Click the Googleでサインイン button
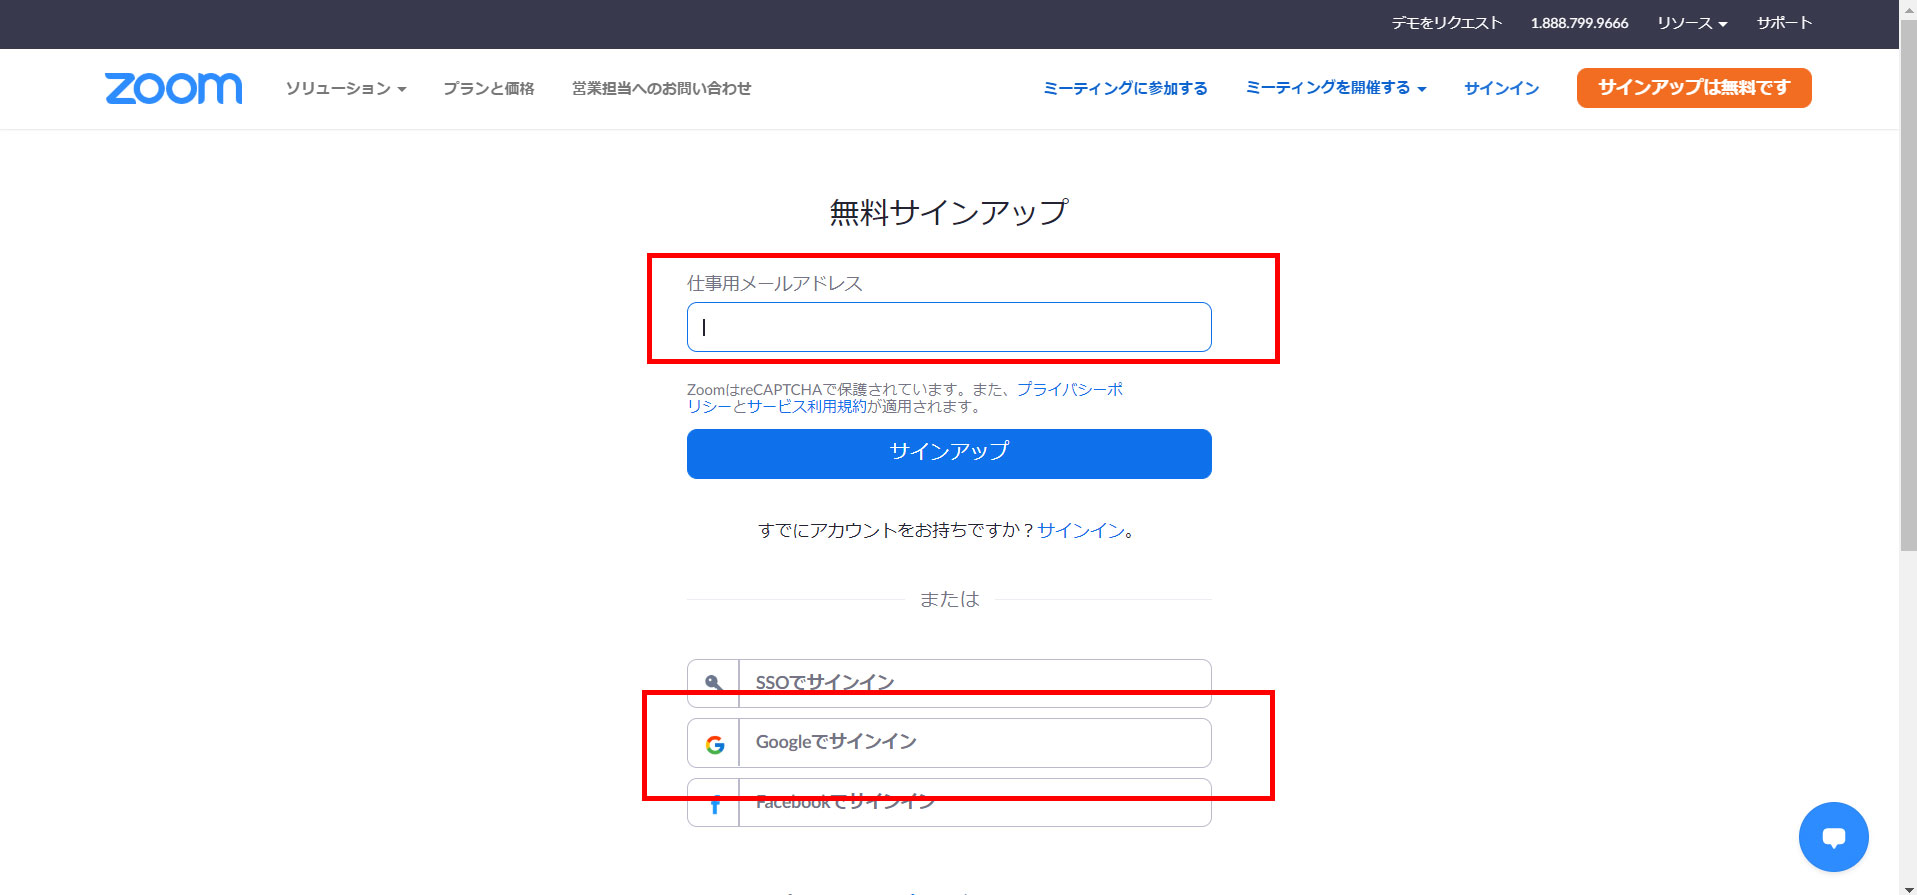 949,743
